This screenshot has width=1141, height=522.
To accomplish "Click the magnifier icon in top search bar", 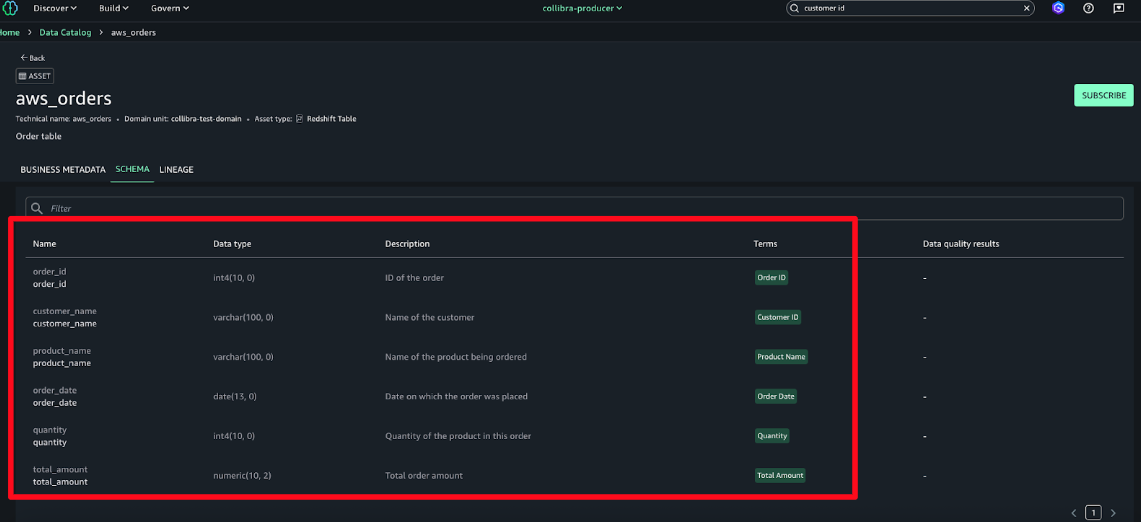I will (795, 8).
